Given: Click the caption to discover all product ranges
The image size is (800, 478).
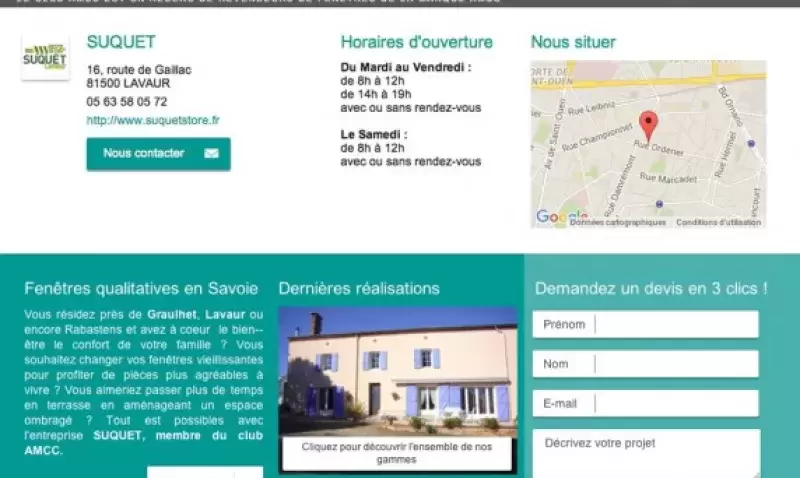Looking at the screenshot, I should (x=397, y=452).
